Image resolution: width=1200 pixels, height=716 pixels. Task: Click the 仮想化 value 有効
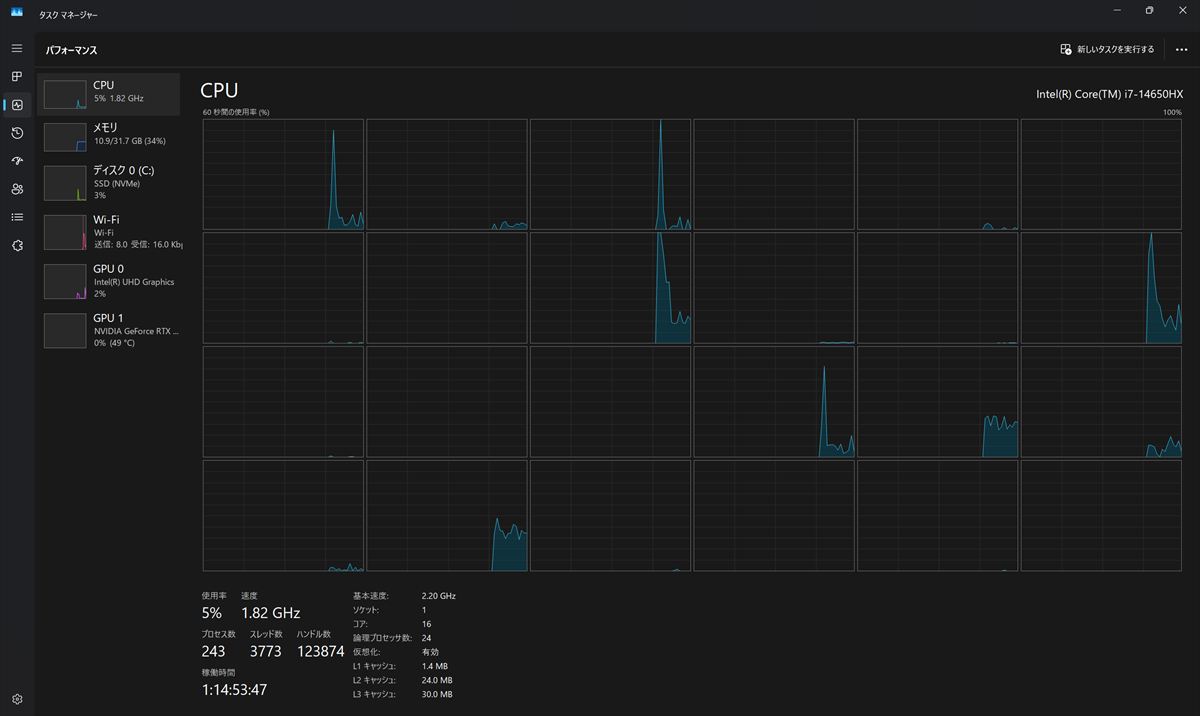429,651
